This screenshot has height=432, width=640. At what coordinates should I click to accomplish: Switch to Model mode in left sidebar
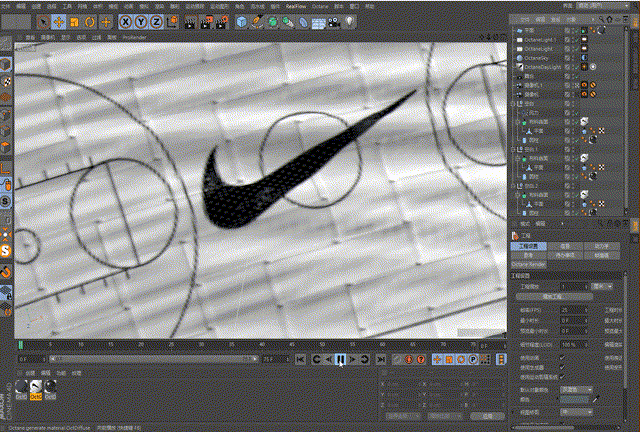(6, 65)
